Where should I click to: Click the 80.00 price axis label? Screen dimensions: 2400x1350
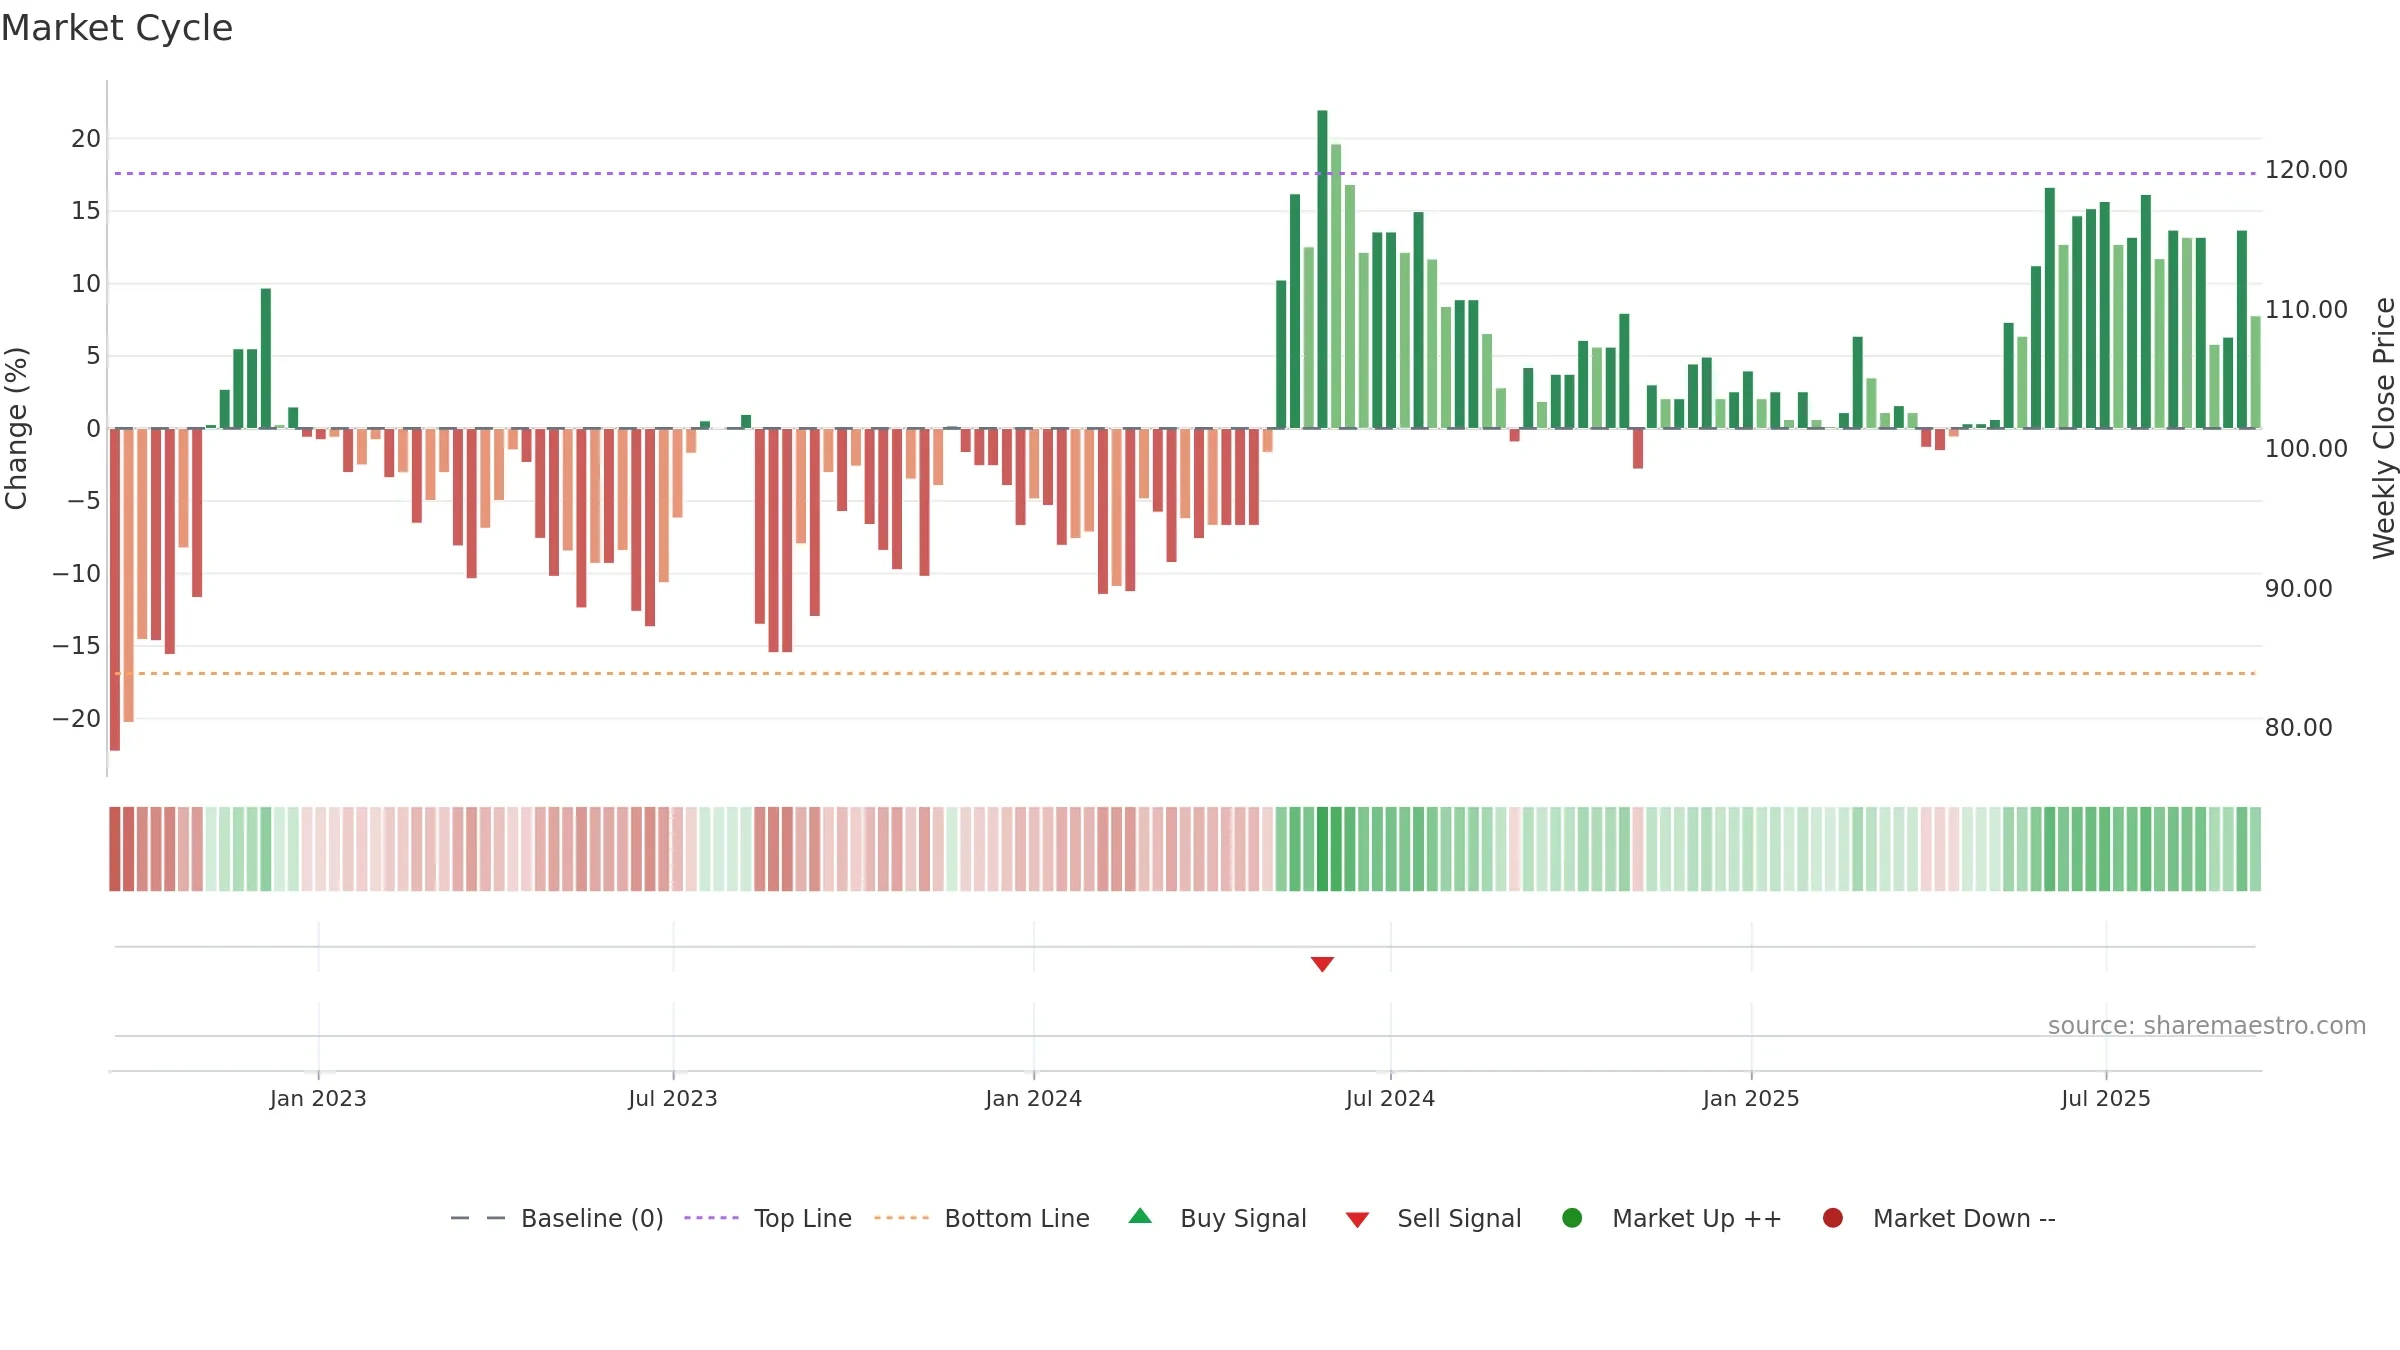[2299, 728]
